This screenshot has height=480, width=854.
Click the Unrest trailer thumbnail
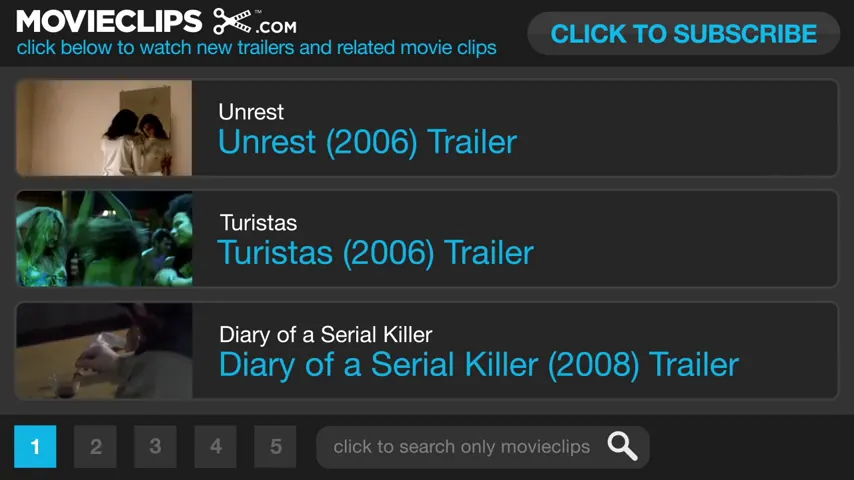click(104, 128)
